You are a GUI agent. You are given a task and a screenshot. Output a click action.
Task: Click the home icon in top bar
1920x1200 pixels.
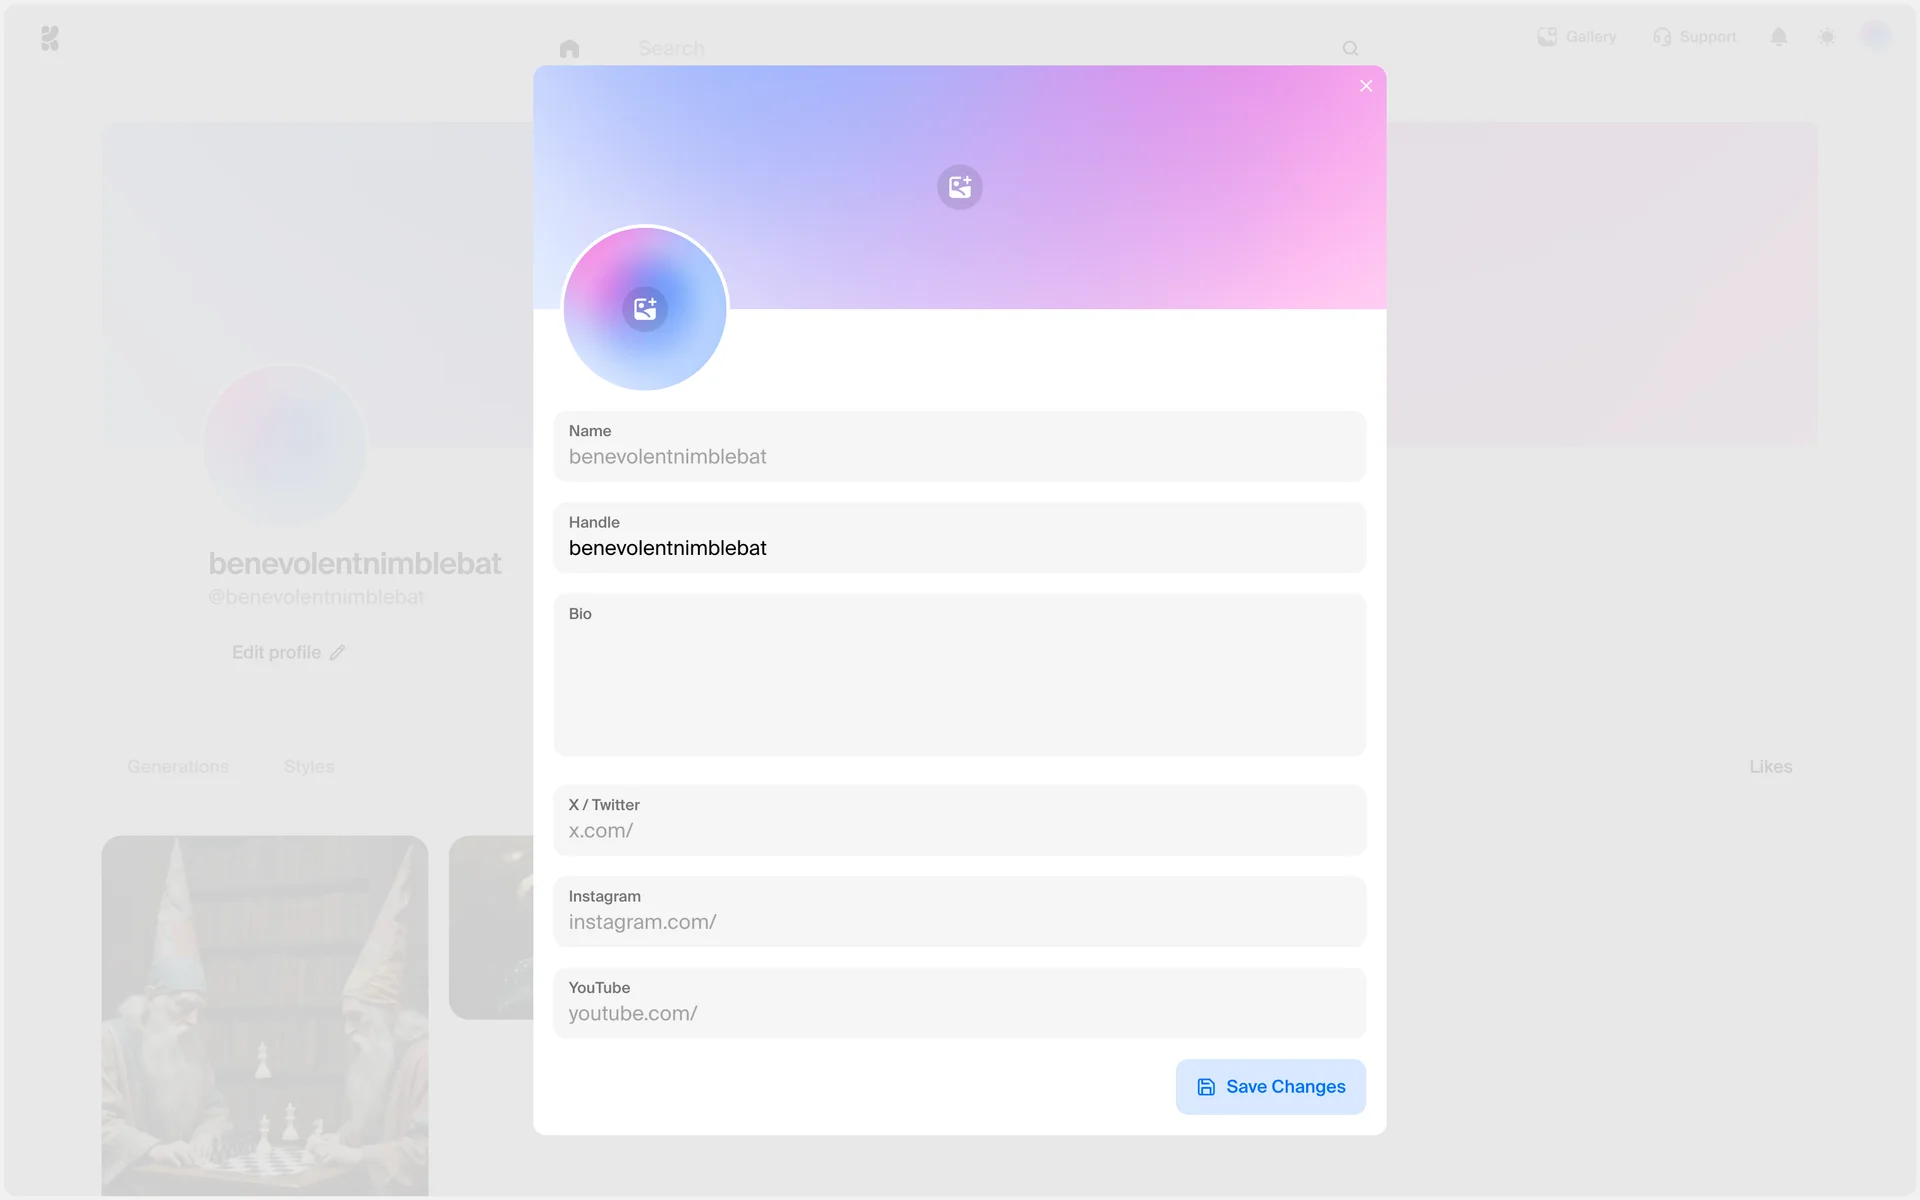point(569,48)
